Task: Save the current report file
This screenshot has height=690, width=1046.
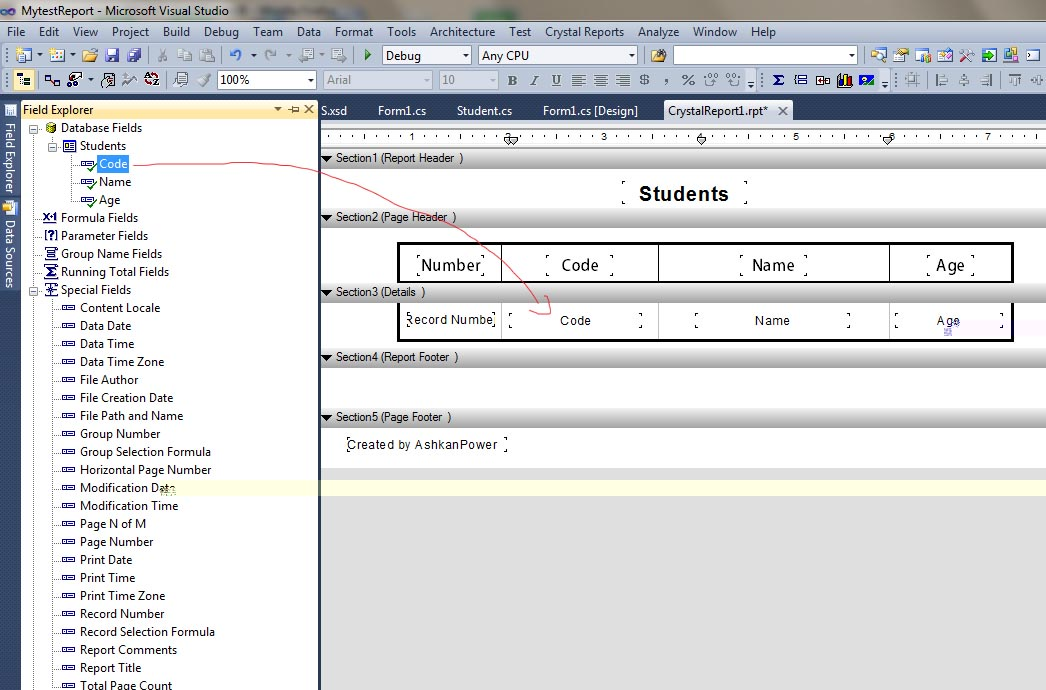Action: 112,55
